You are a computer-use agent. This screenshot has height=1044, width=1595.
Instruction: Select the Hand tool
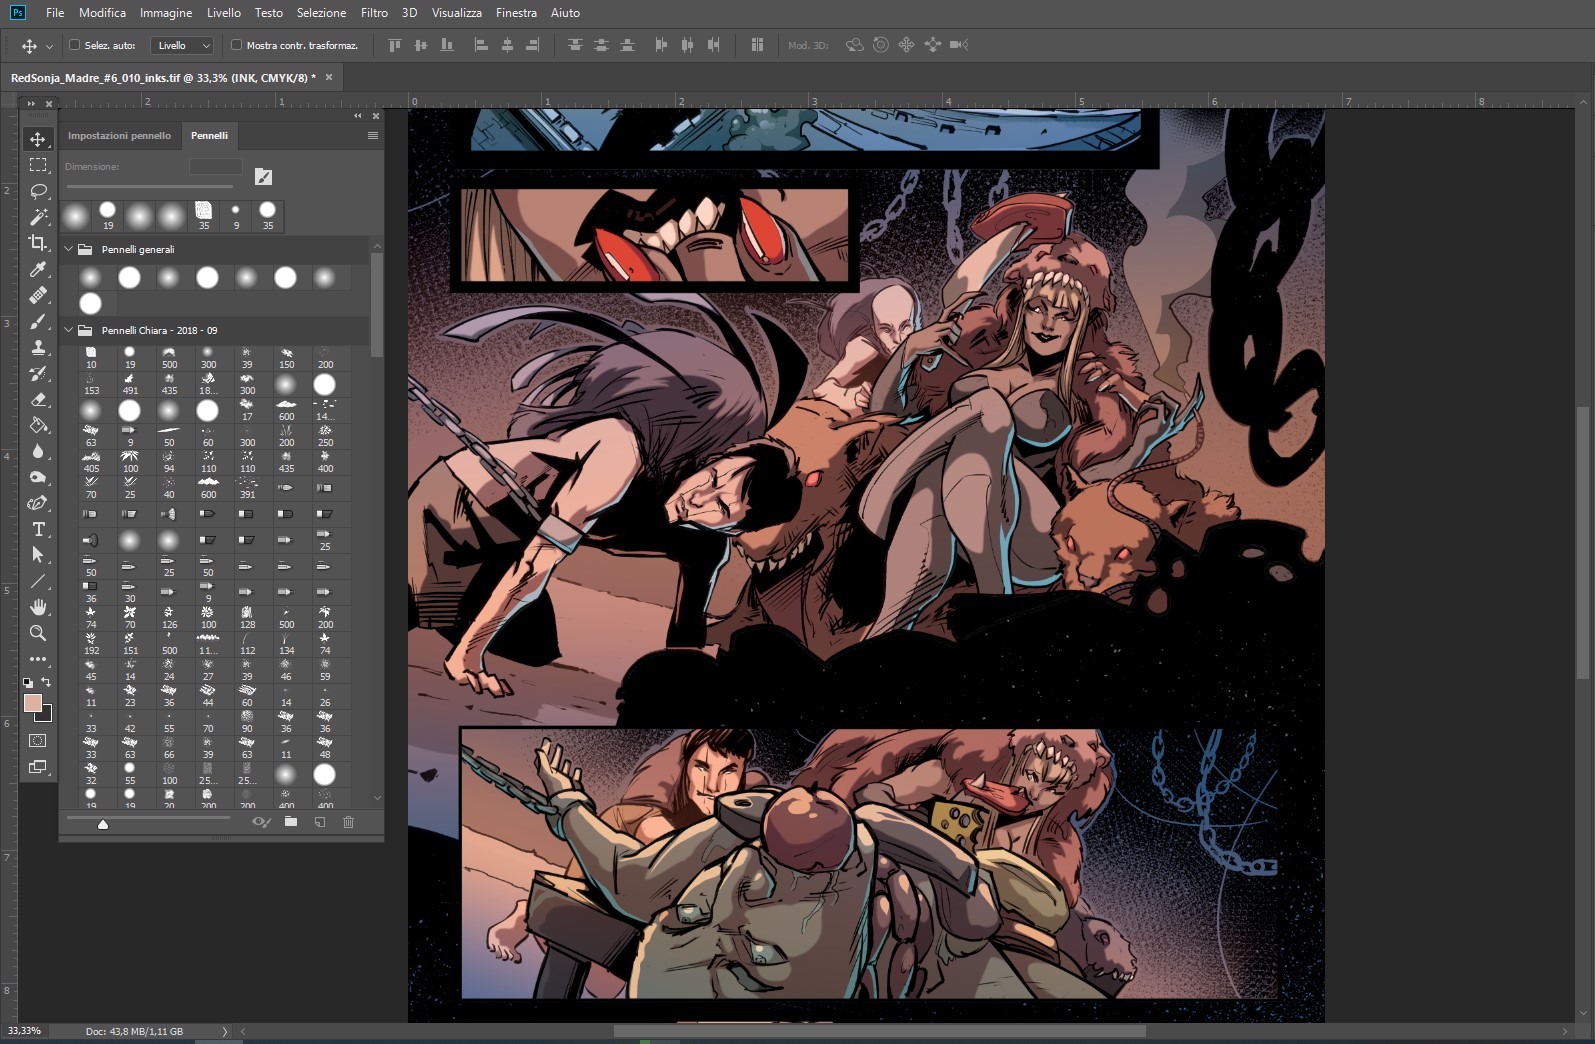click(x=38, y=607)
